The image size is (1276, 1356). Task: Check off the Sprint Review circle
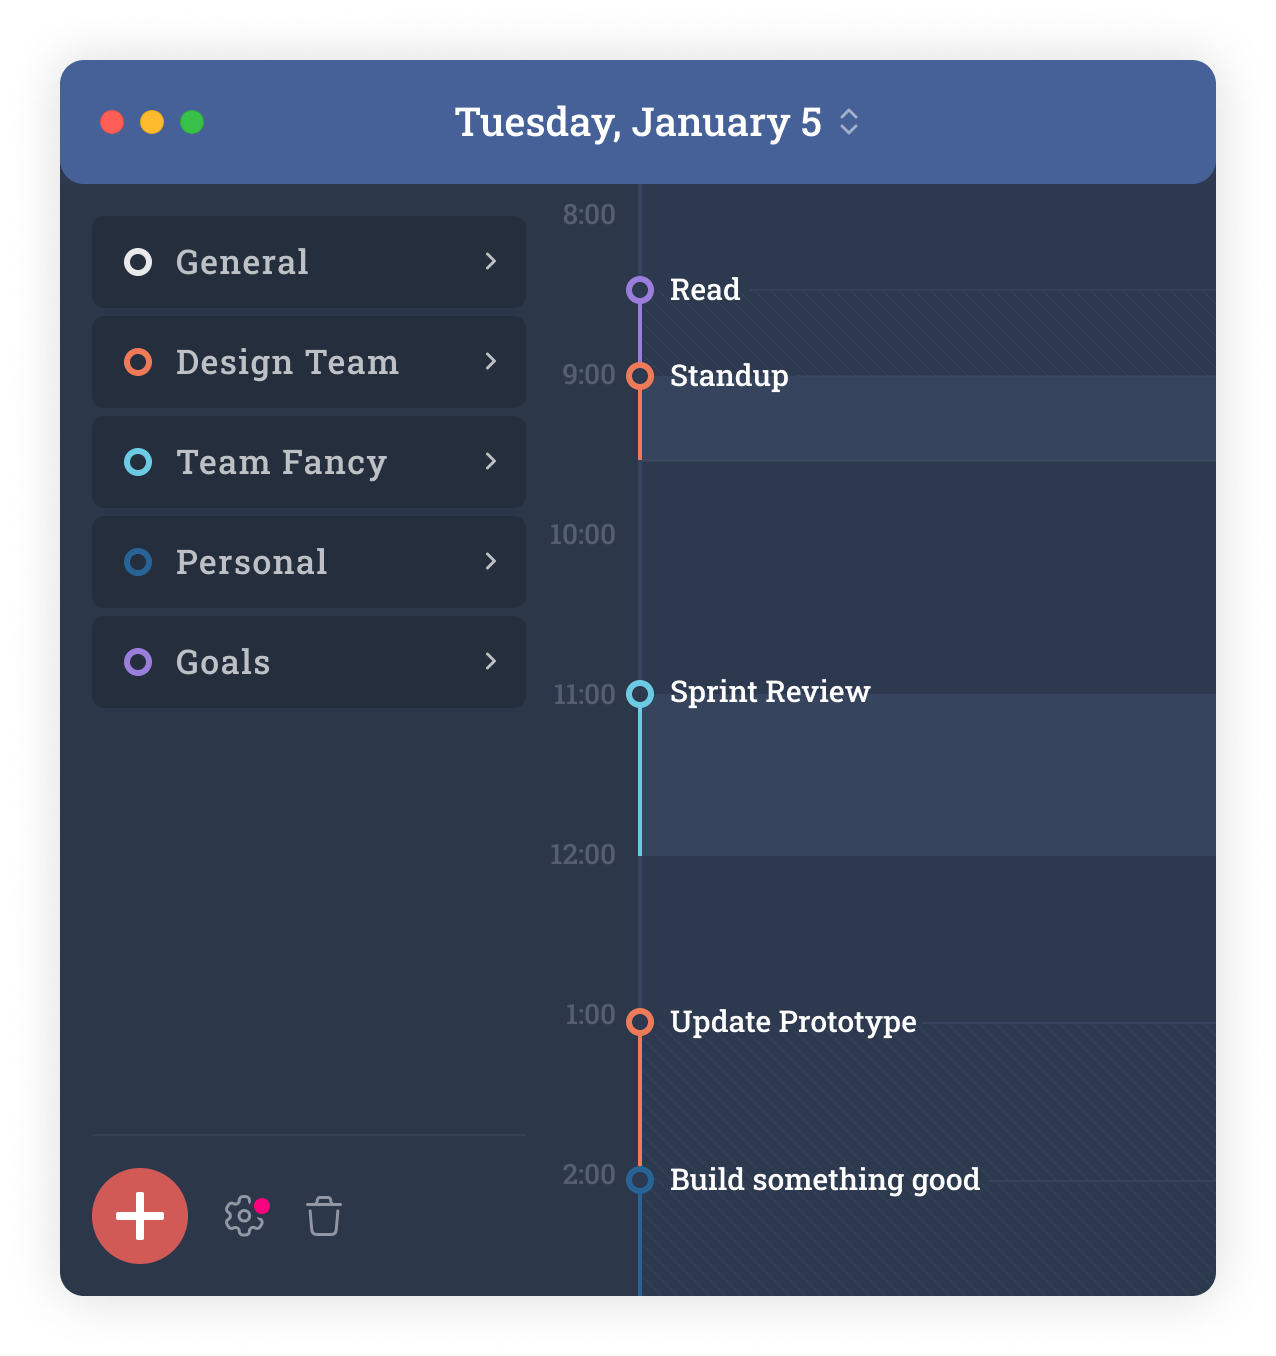tap(640, 693)
